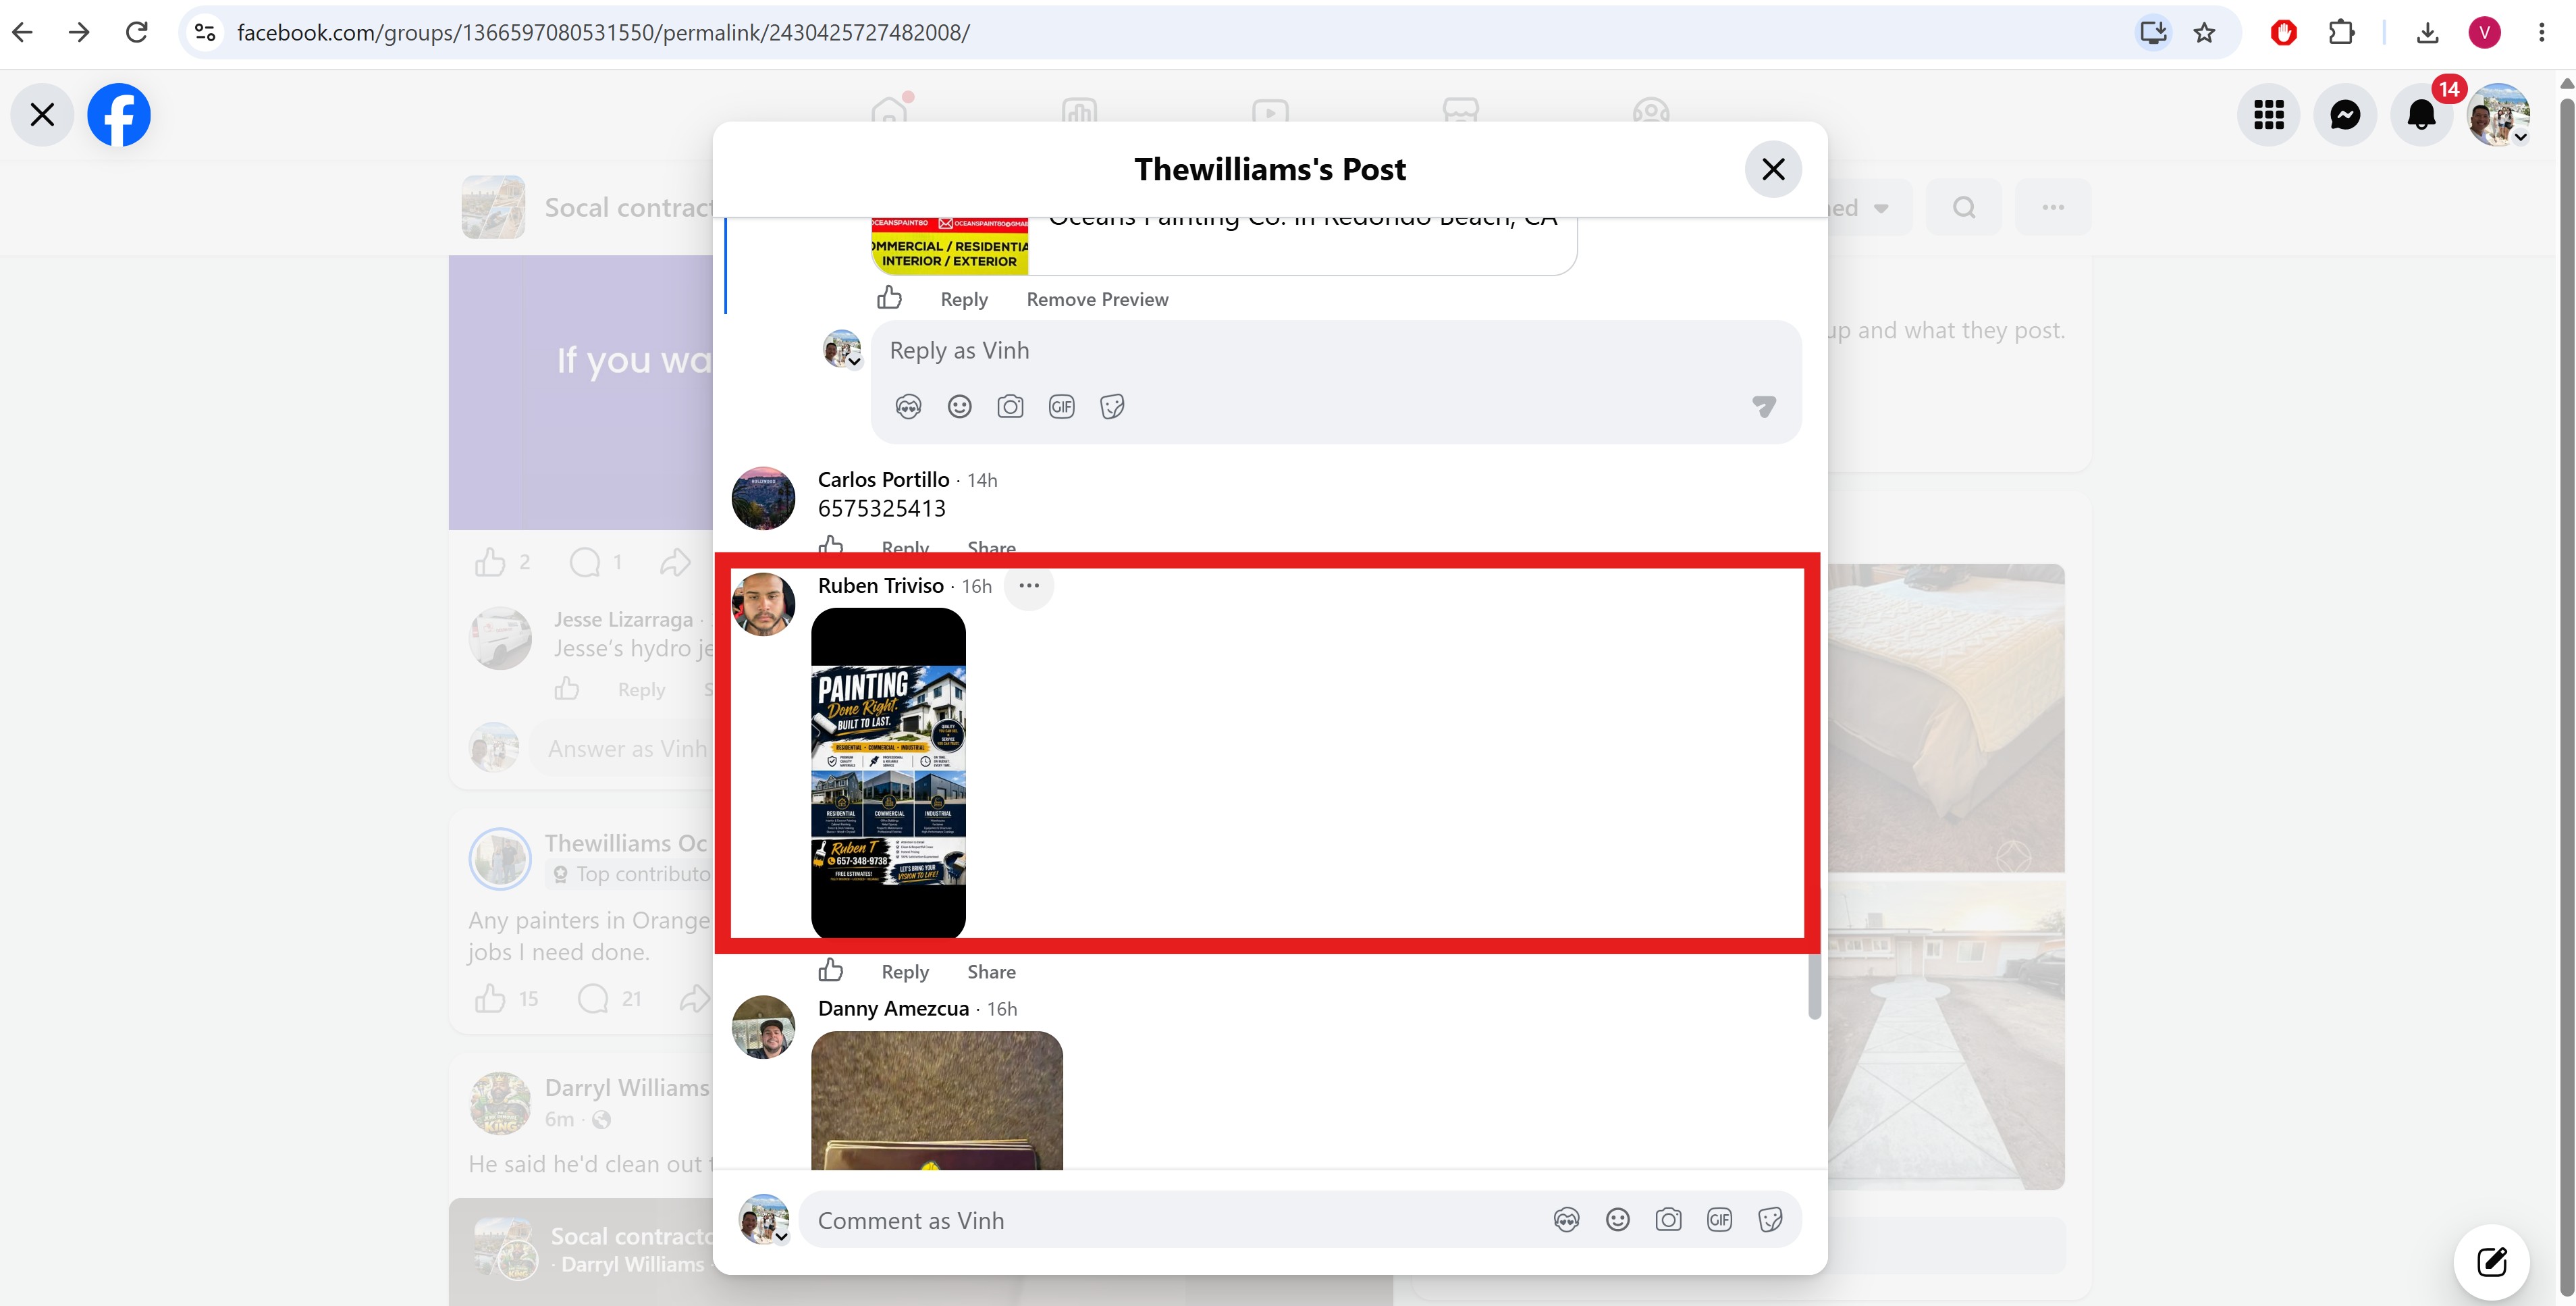This screenshot has height=1306, width=2576.
Task: Go forward in browser
Action: click(x=79, y=33)
